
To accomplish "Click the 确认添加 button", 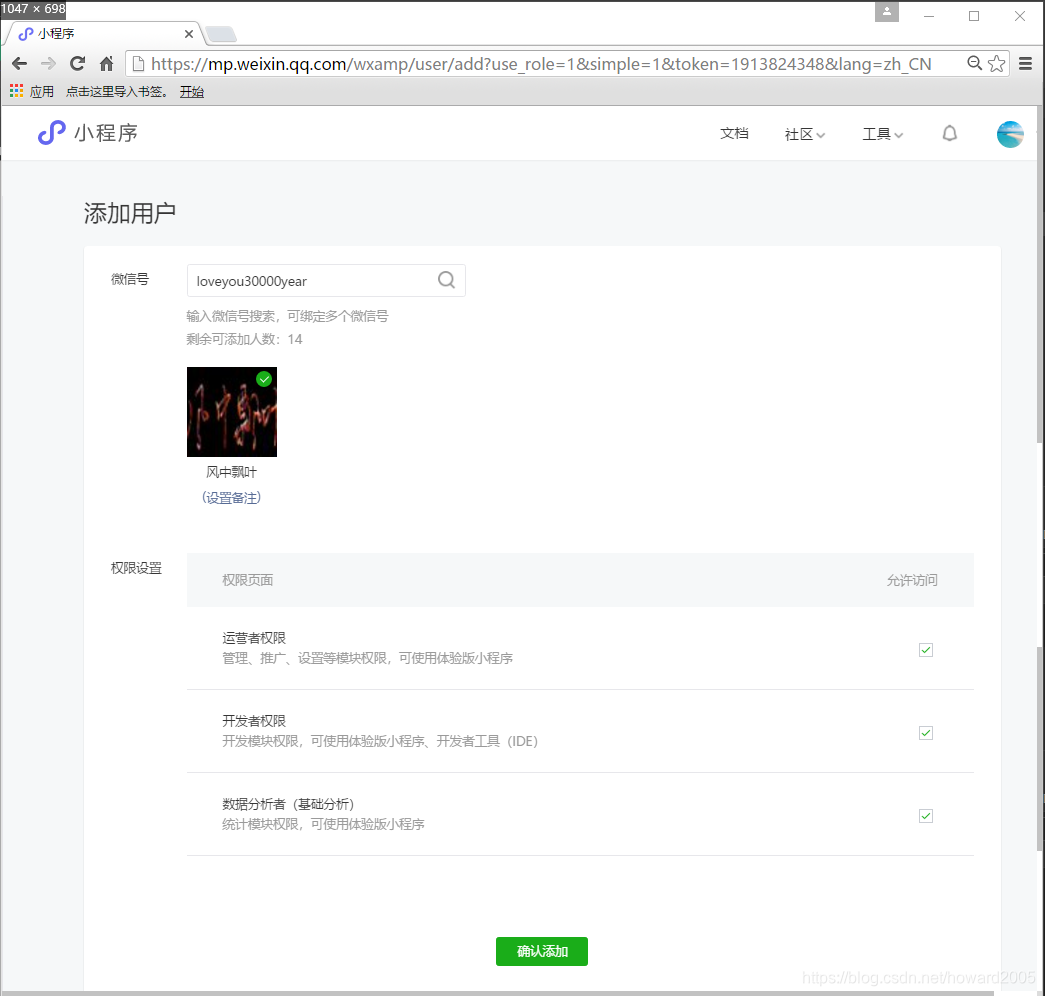I will (x=542, y=951).
